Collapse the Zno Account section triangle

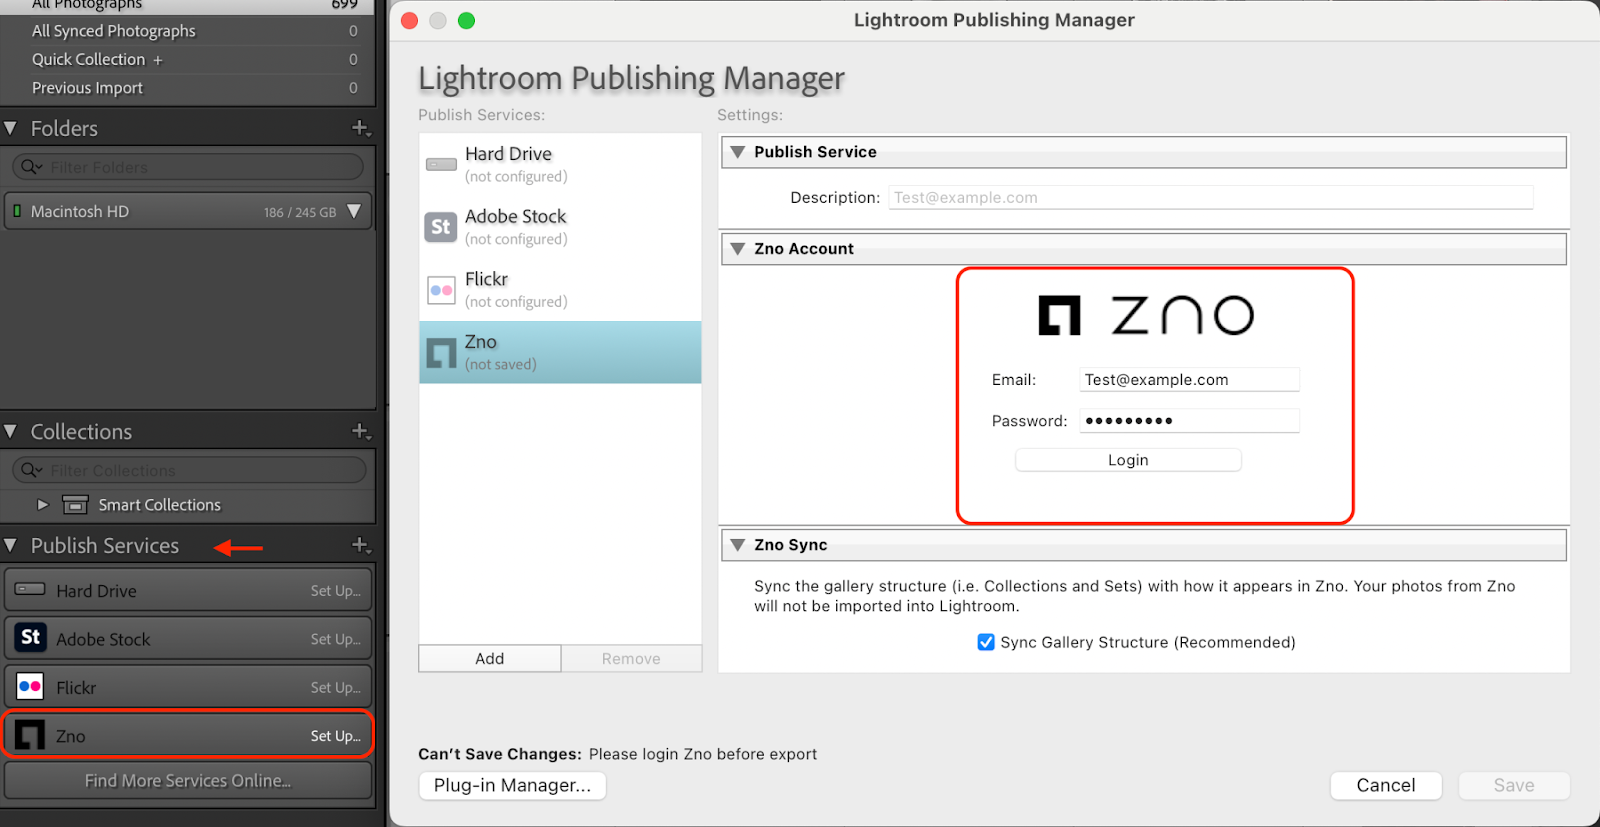coord(738,249)
